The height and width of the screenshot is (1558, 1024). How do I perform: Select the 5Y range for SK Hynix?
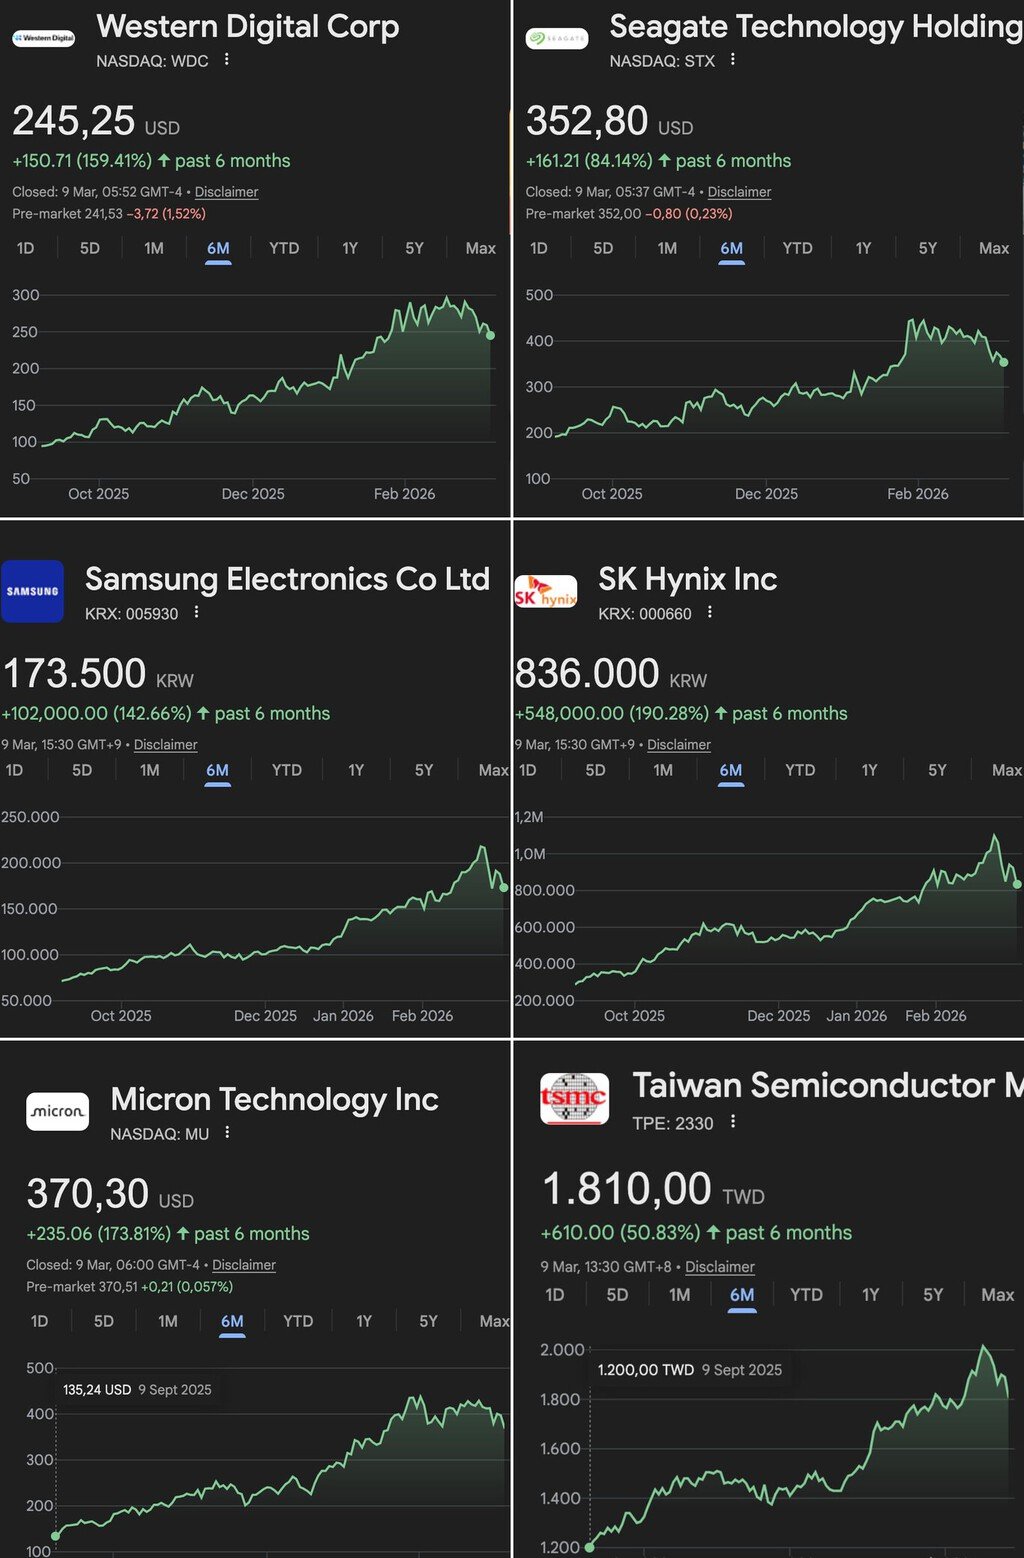pyautogui.click(x=937, y=770)
